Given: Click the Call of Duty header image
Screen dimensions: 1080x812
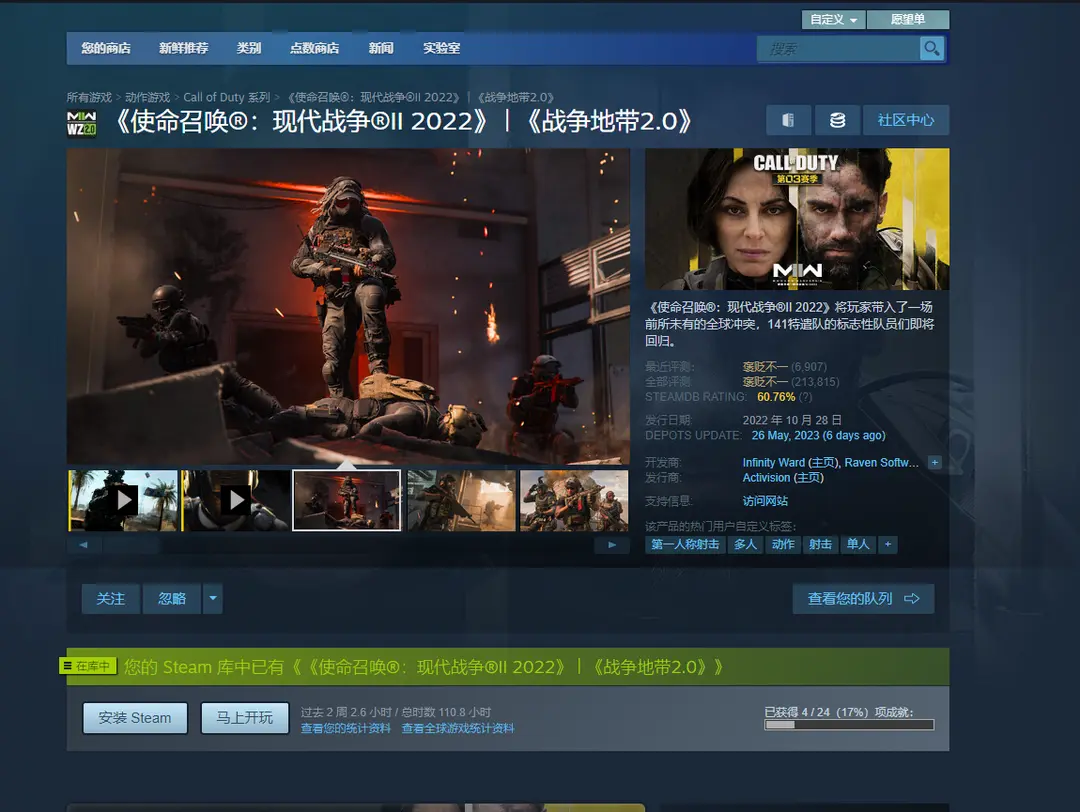Looking at the screenshot, I should [x=797, y=219].
